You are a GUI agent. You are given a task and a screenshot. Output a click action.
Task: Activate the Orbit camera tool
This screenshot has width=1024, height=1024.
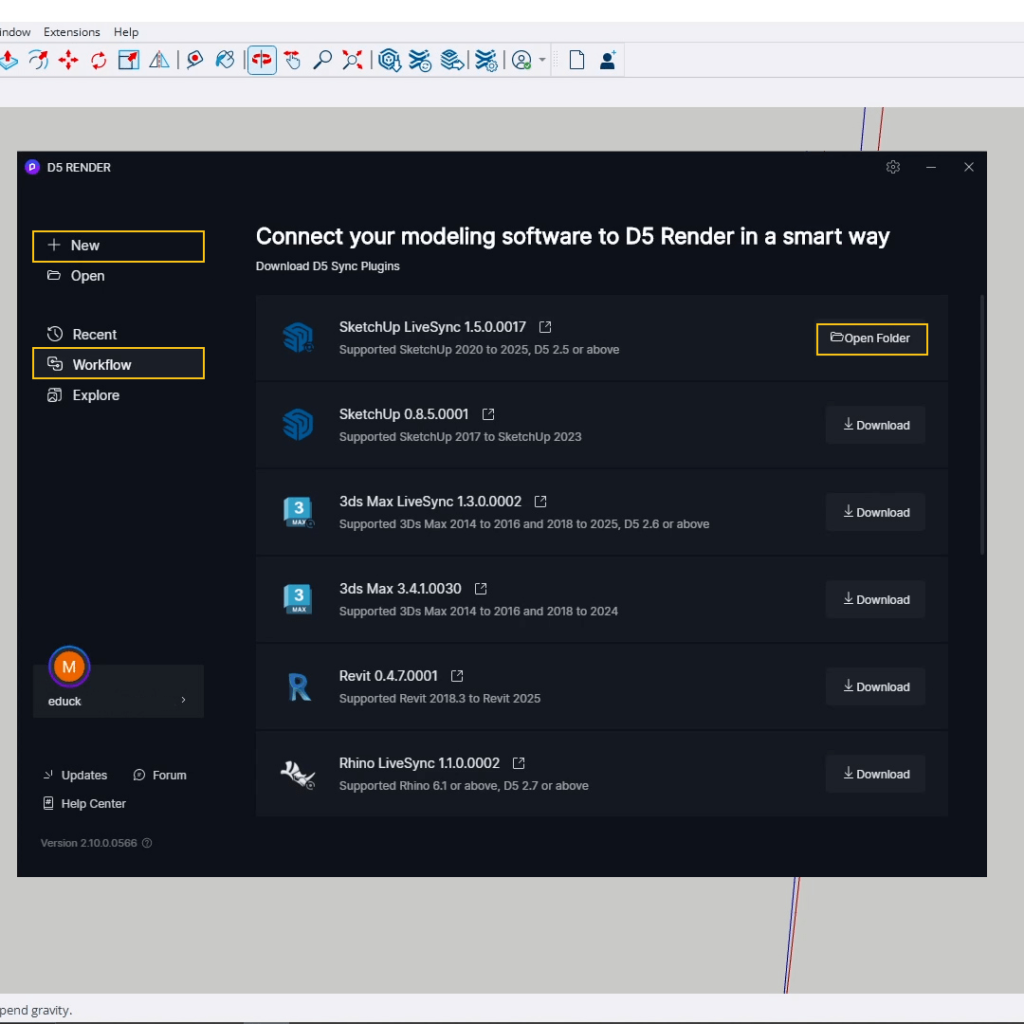click(x=262, y=61)
